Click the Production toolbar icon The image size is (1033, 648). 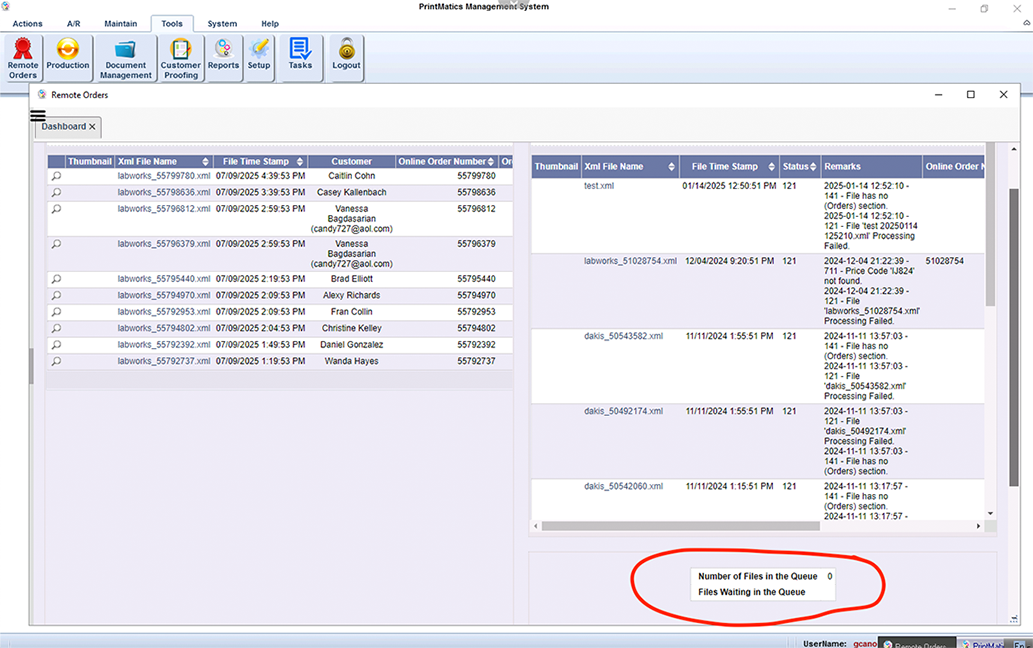pos(68,58)
